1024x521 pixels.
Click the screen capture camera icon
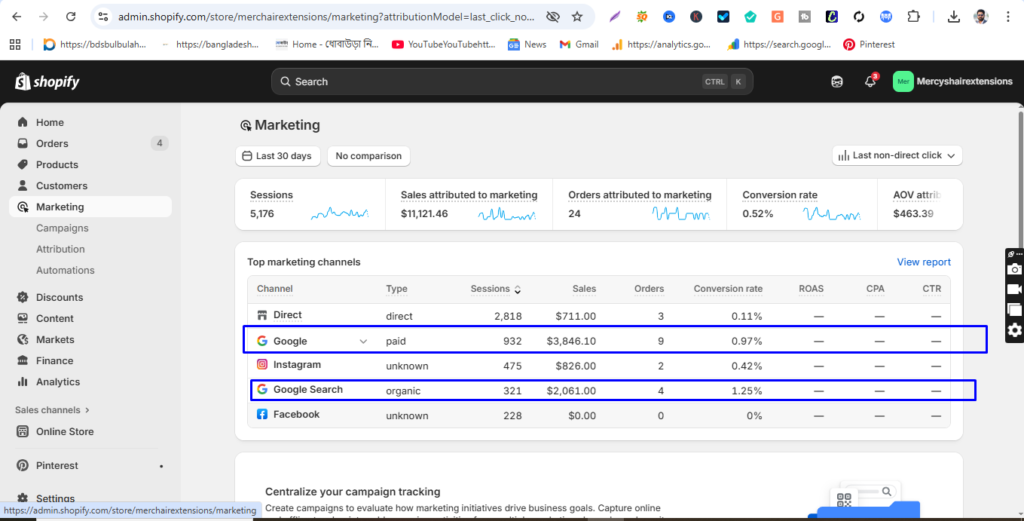[1014, 269]
